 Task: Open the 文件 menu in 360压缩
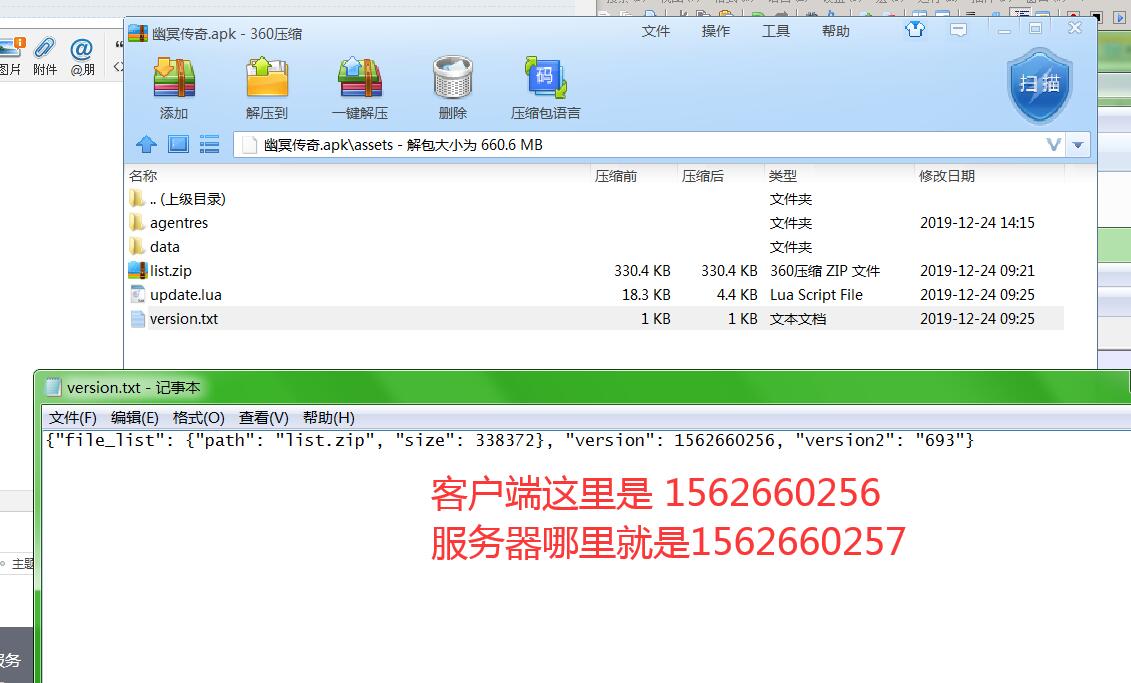(656, 31)
